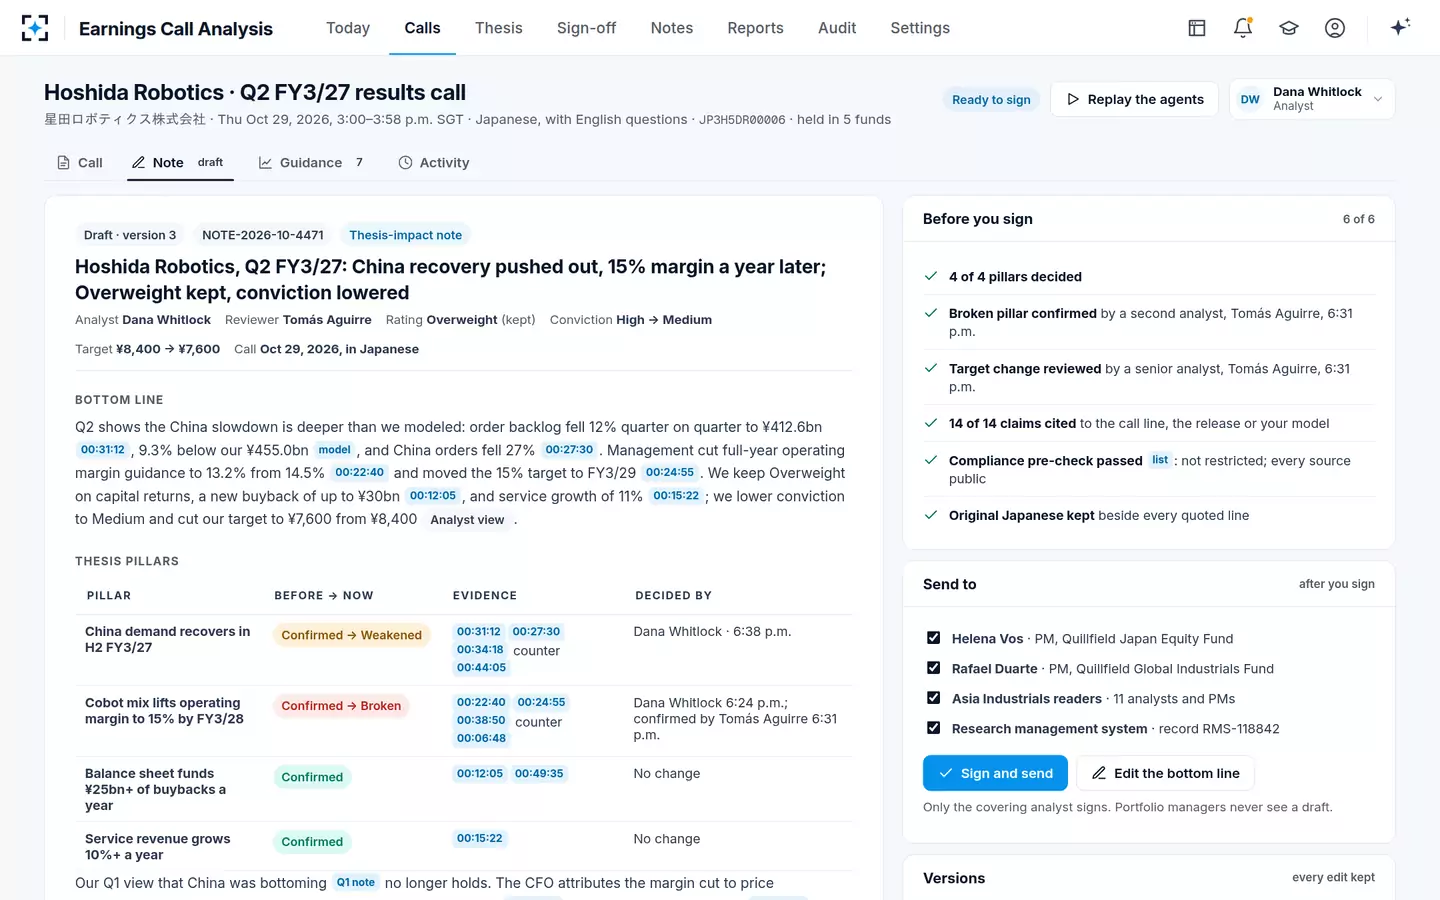
Task: Switch to the Thesis menu item
Action: click(499, 28)
